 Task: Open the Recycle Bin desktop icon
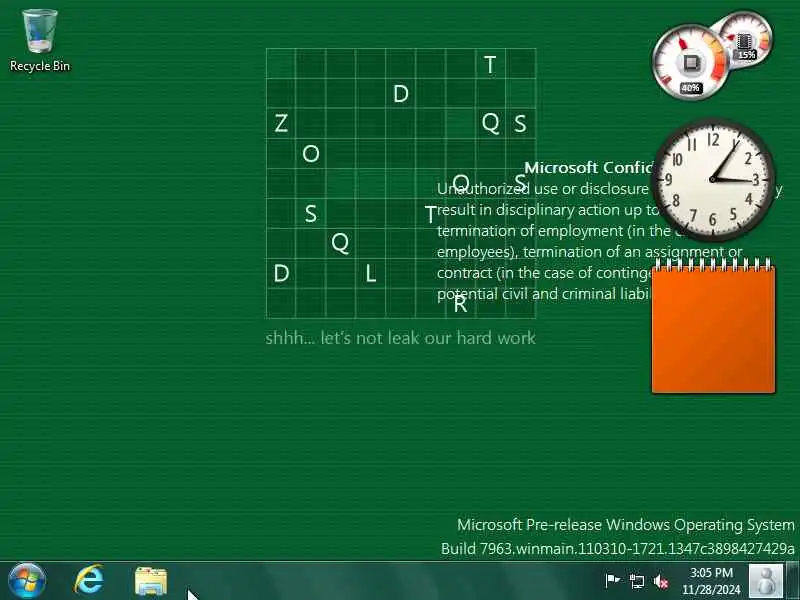(x=39, y=41)
